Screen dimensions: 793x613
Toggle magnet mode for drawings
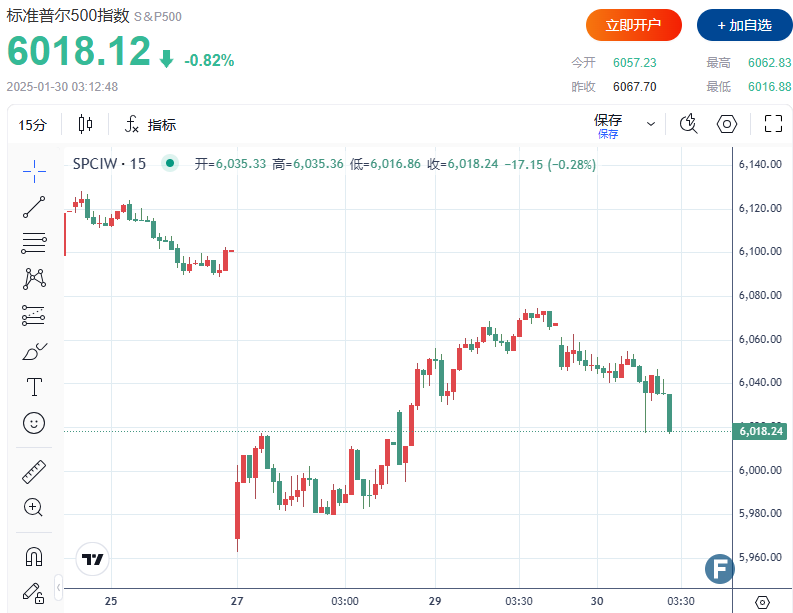click(x=34, y=556)
